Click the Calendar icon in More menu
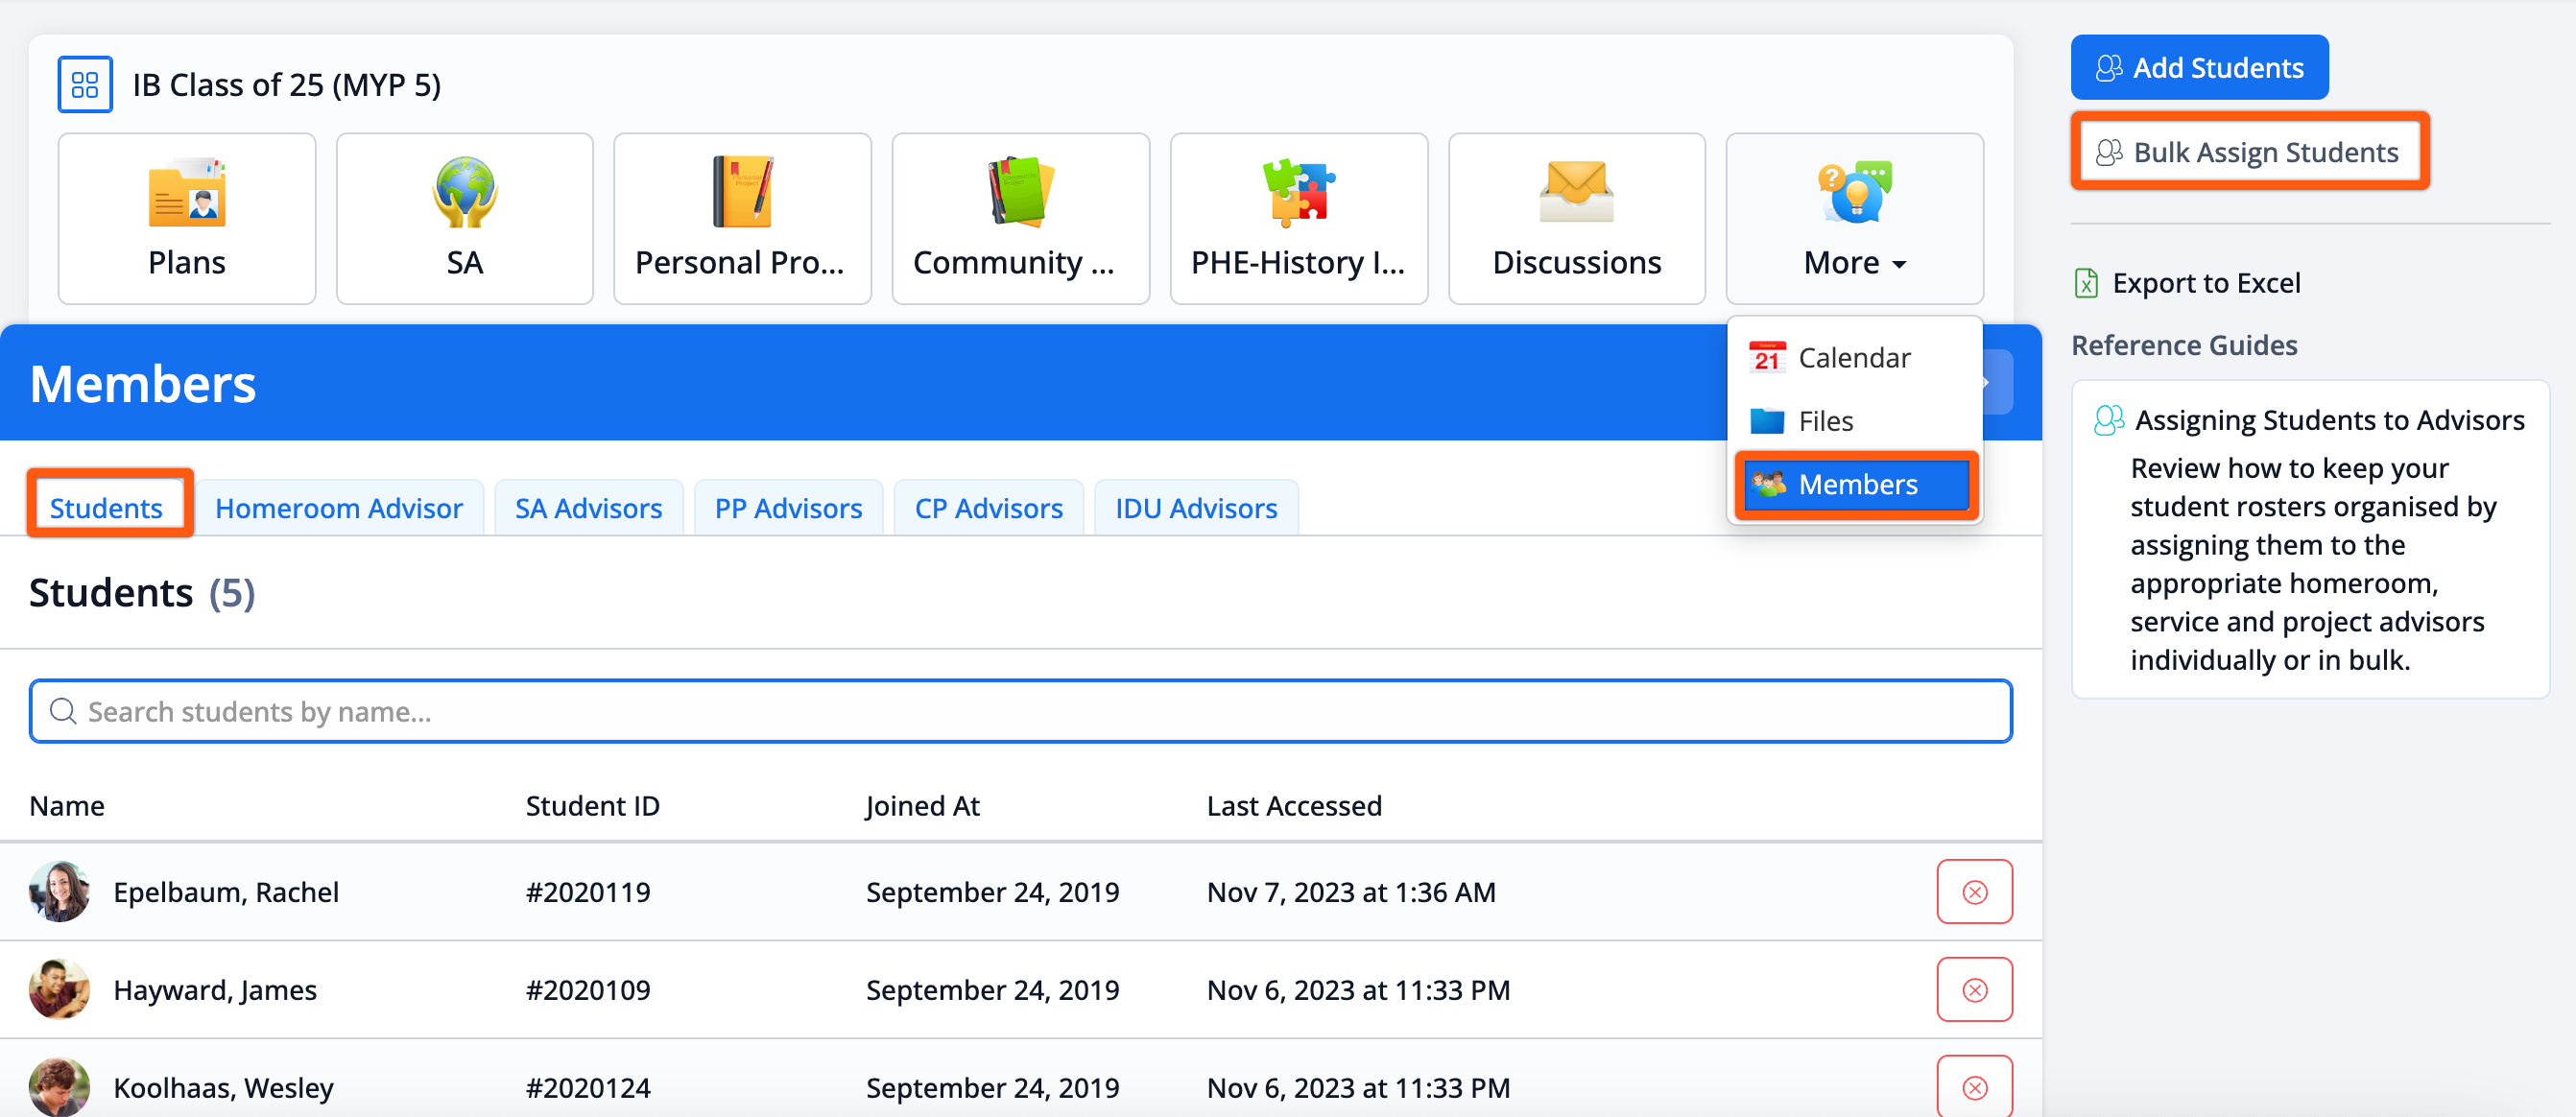The width and height of the screenshot is (2576, 1117). coord(1767,357)
